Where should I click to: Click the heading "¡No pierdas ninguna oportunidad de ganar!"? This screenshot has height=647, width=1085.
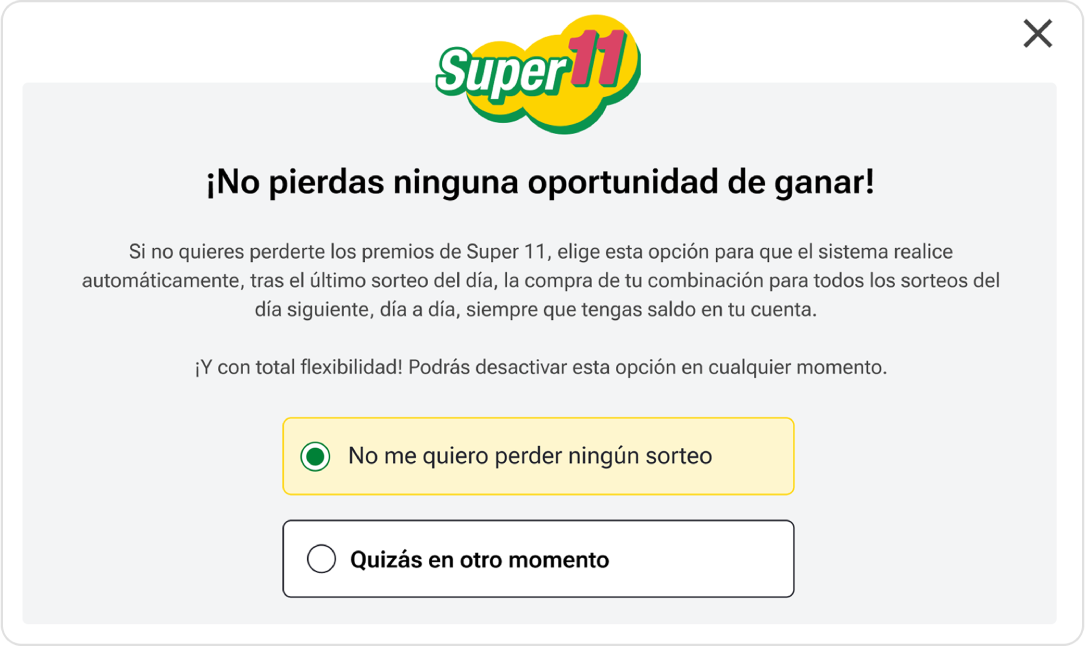pos(540,184)
